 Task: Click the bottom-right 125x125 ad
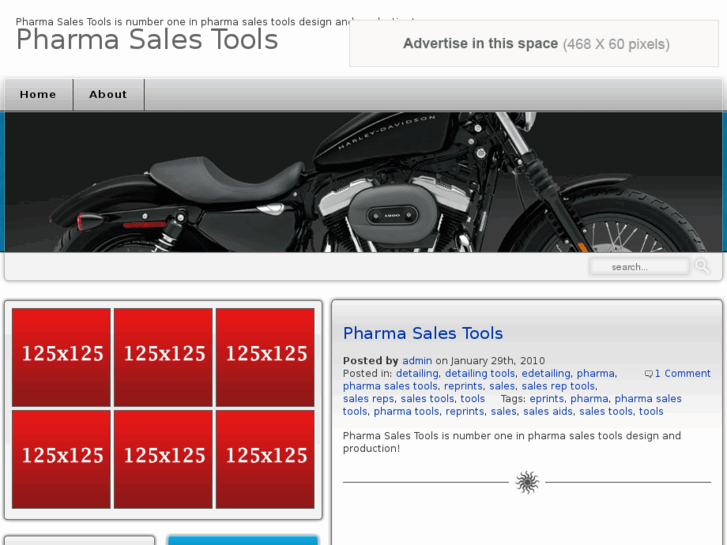pos(265,459)
